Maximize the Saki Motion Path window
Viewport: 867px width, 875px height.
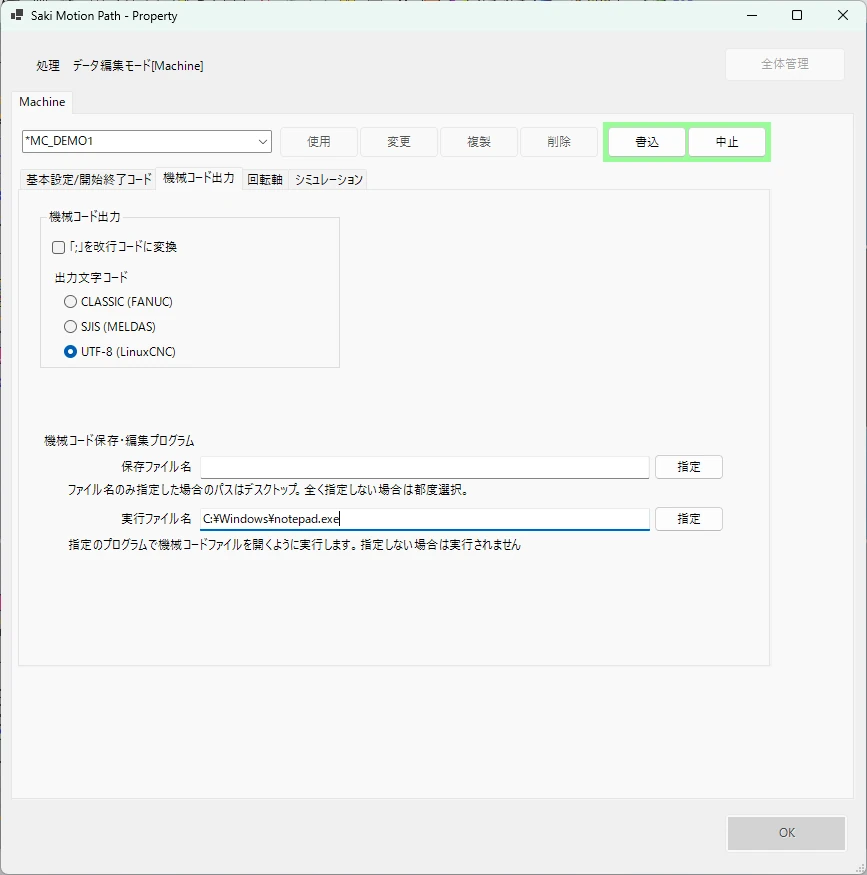click(x=797, y=16)
